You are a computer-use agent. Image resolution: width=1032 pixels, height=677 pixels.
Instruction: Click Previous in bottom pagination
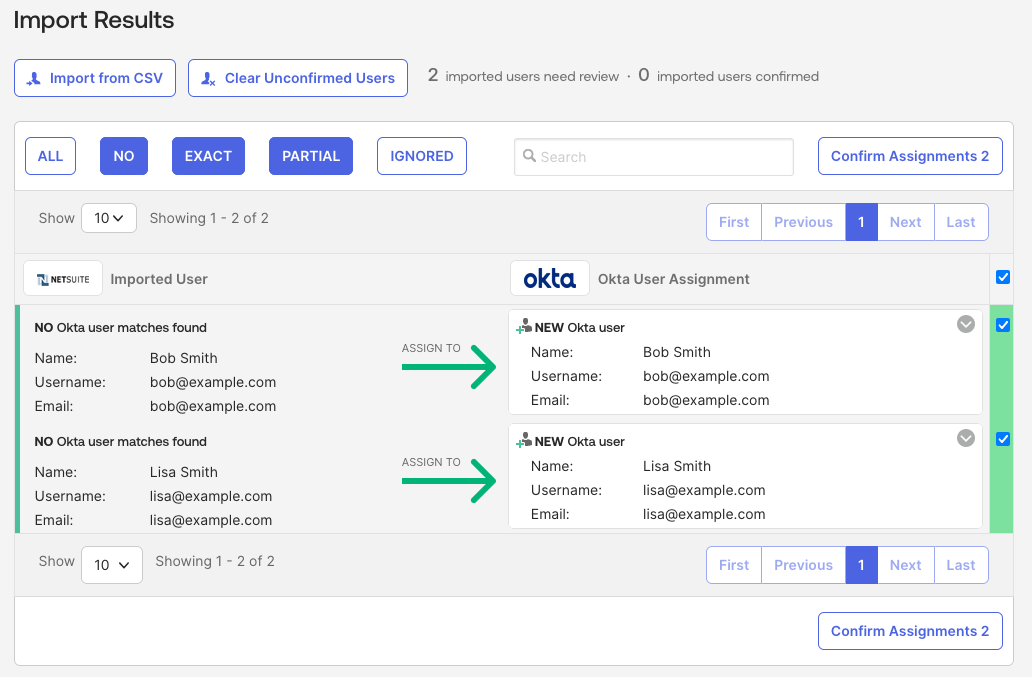tap(804, 565)
